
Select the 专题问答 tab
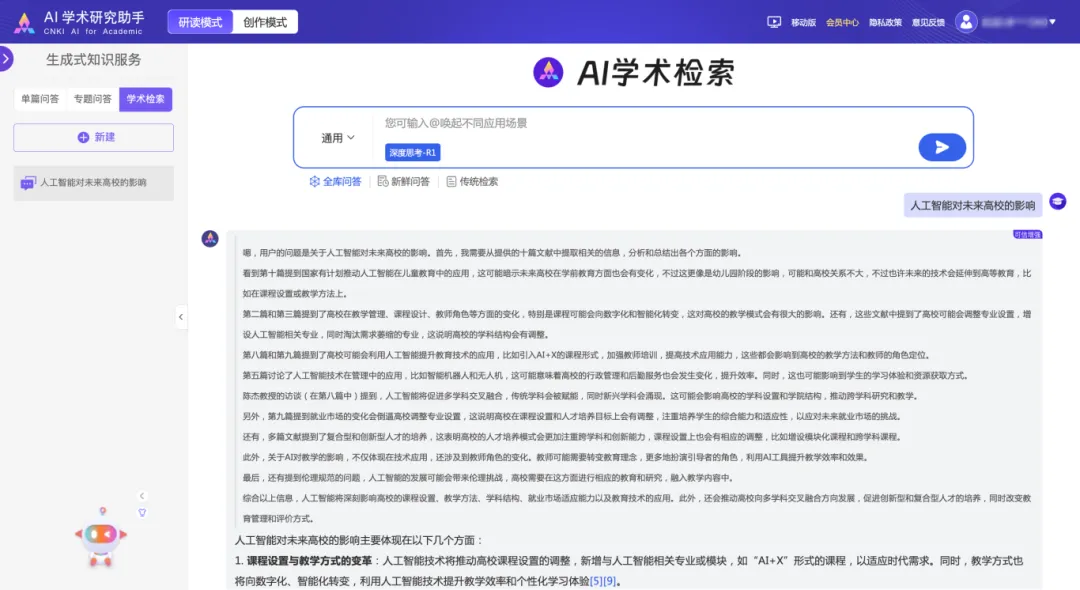click(x=92, y=99)
